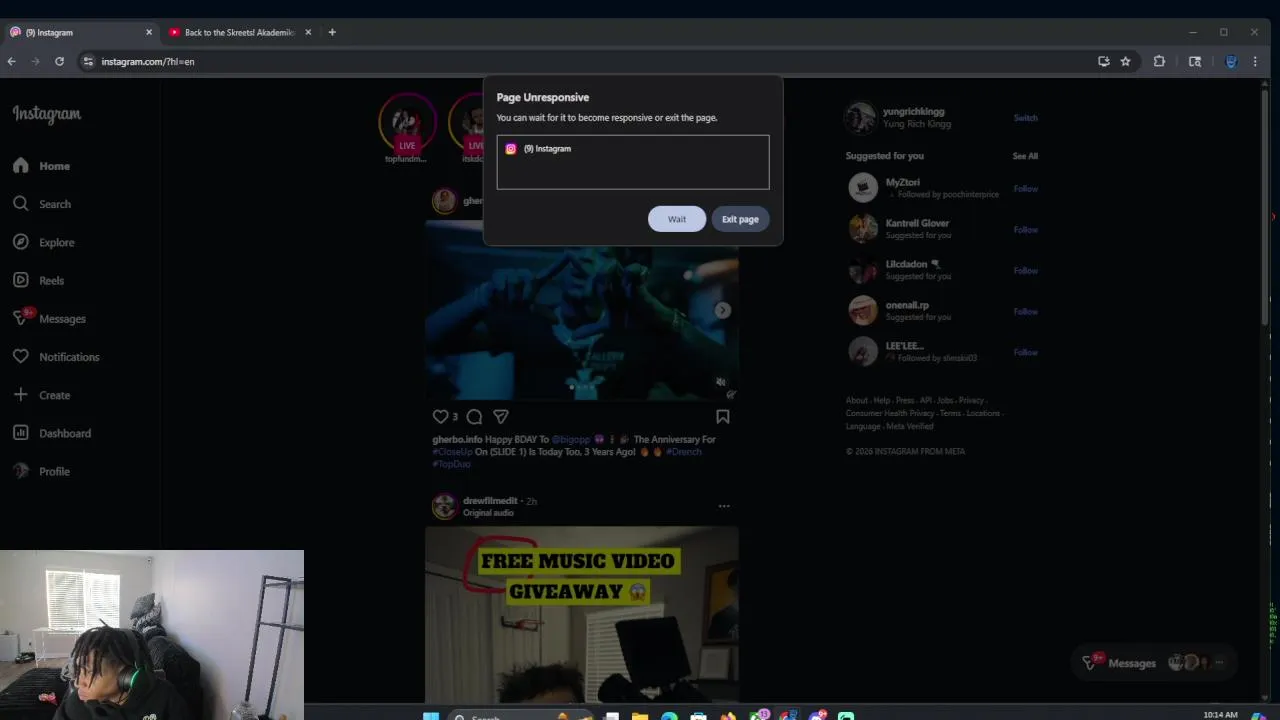
Task: Follow onenall.rp
Action: (x=1025, y=311)
